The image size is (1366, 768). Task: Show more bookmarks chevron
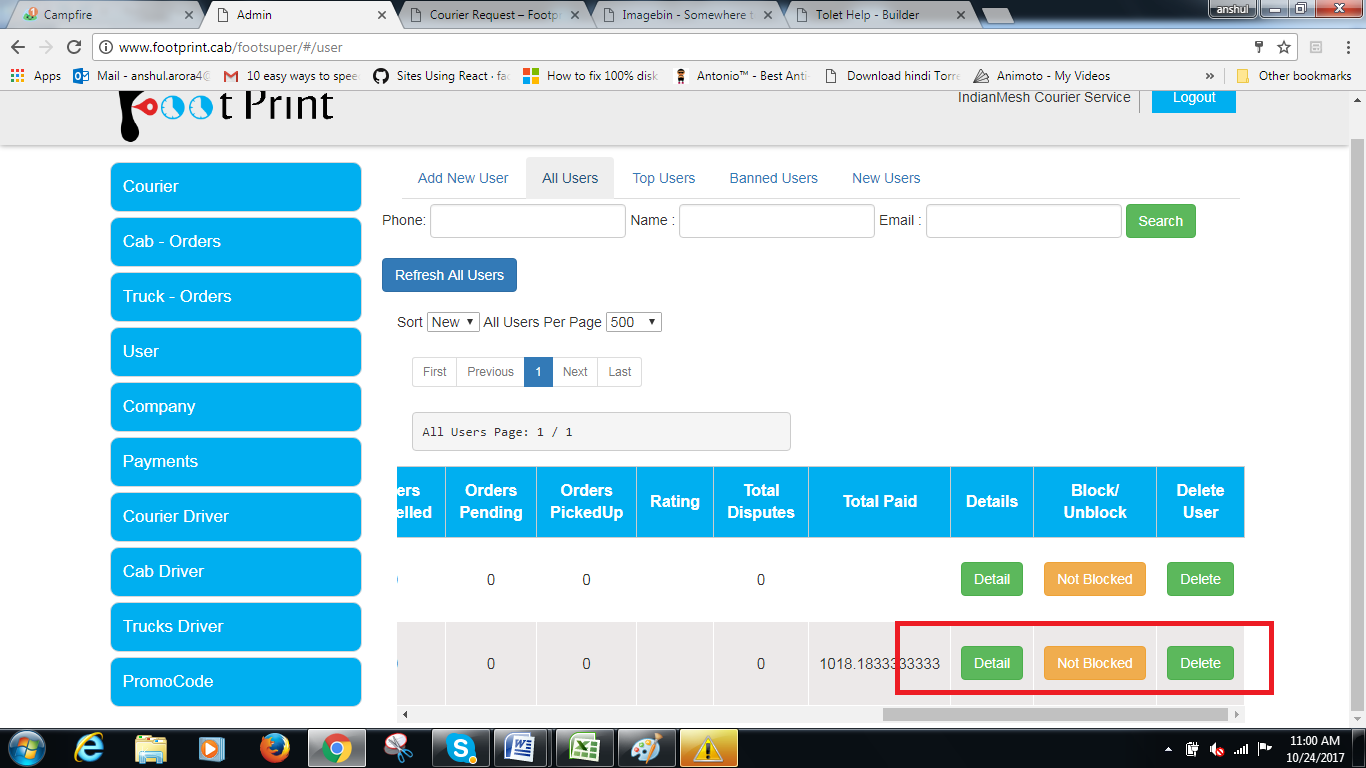pyautogui.click(x=1210, y=76)
